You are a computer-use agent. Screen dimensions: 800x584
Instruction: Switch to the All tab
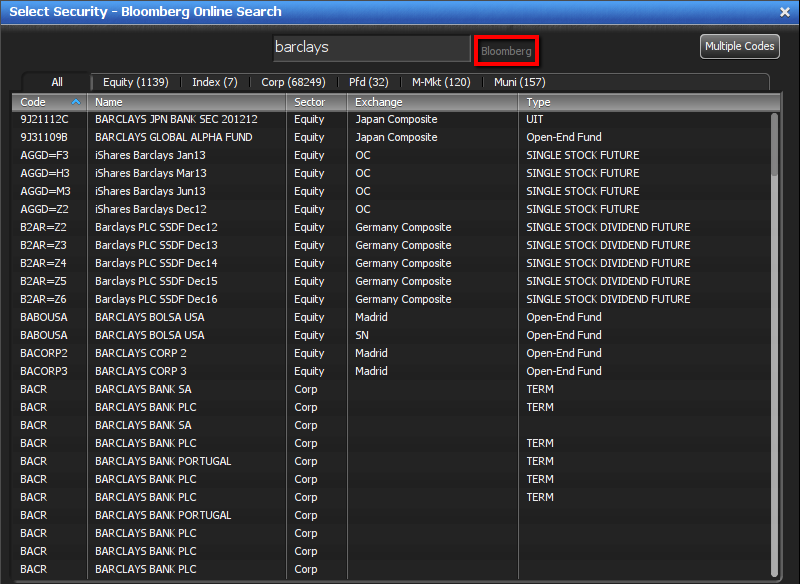(57, 82)
